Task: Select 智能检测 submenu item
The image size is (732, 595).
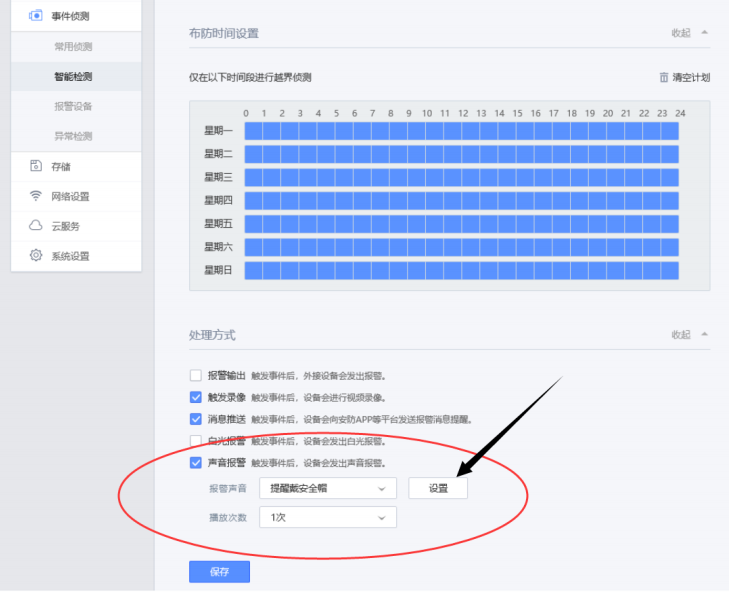Action: [76, 77]
